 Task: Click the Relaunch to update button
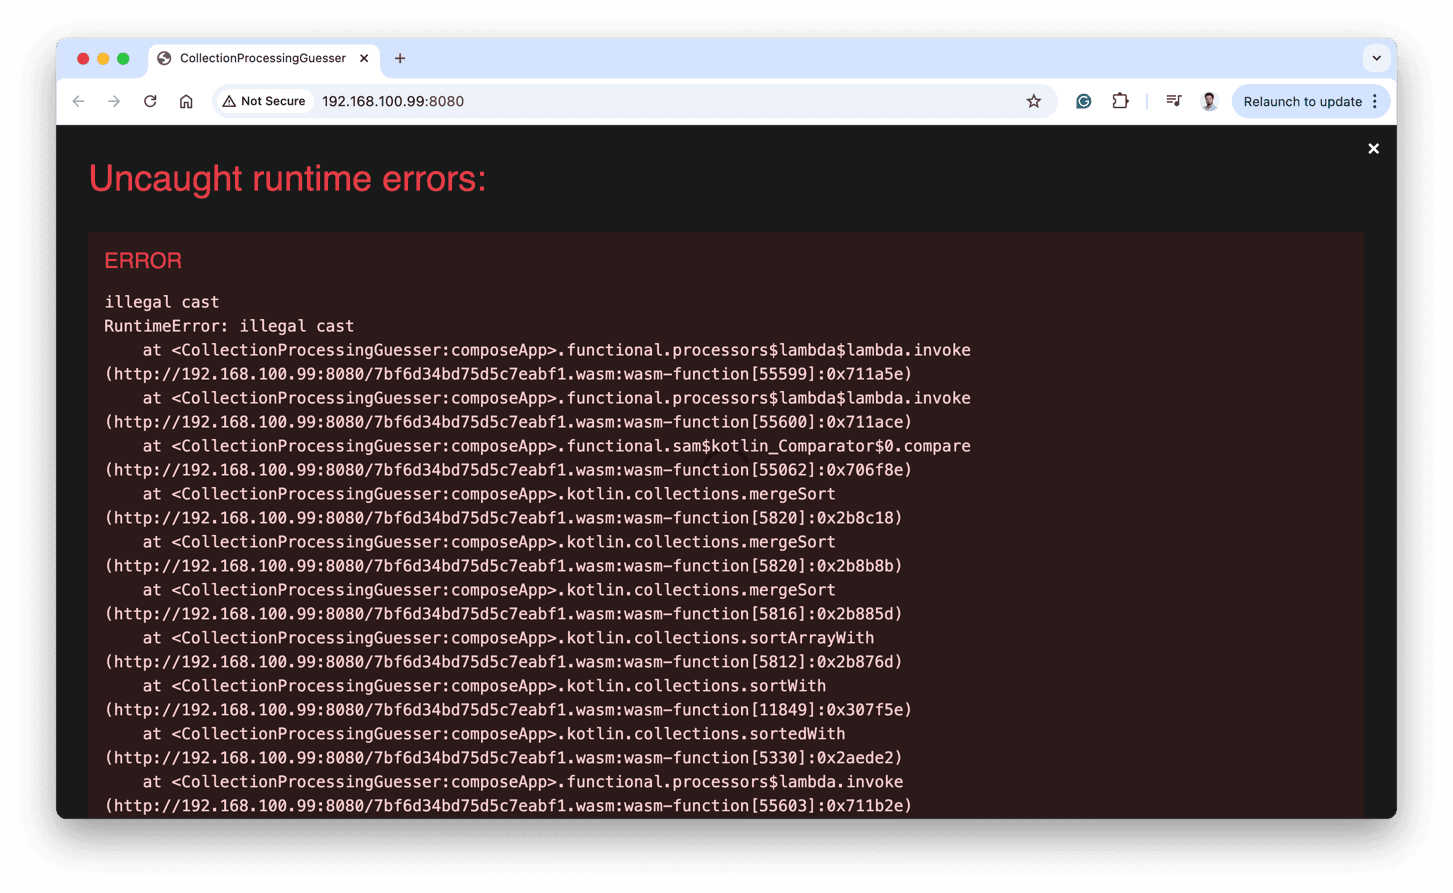click(1302, 101)
